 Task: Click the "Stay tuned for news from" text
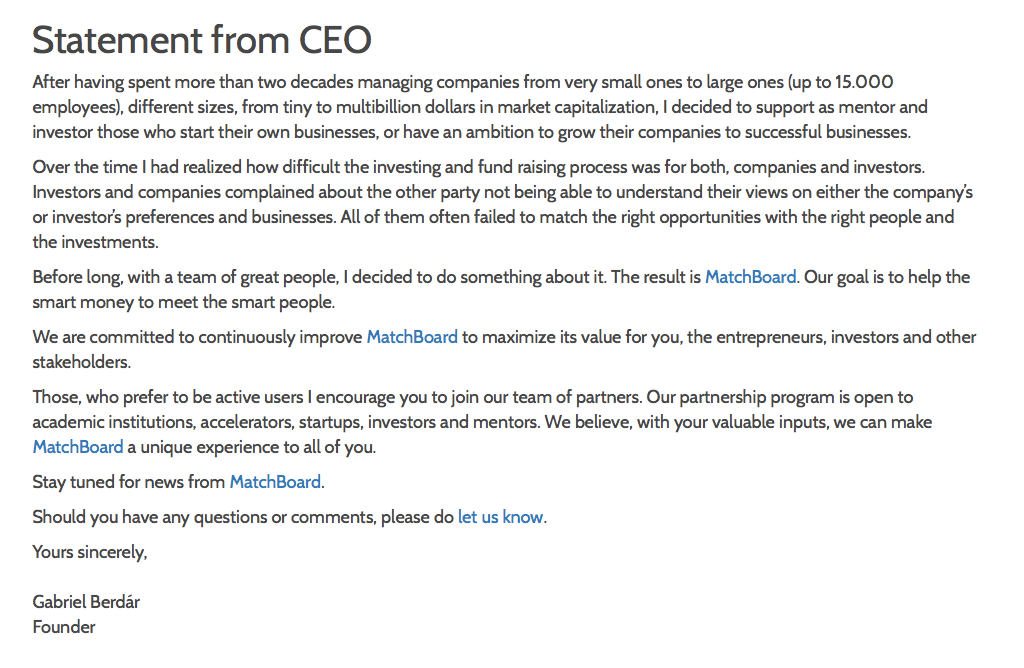coord(128,482)
